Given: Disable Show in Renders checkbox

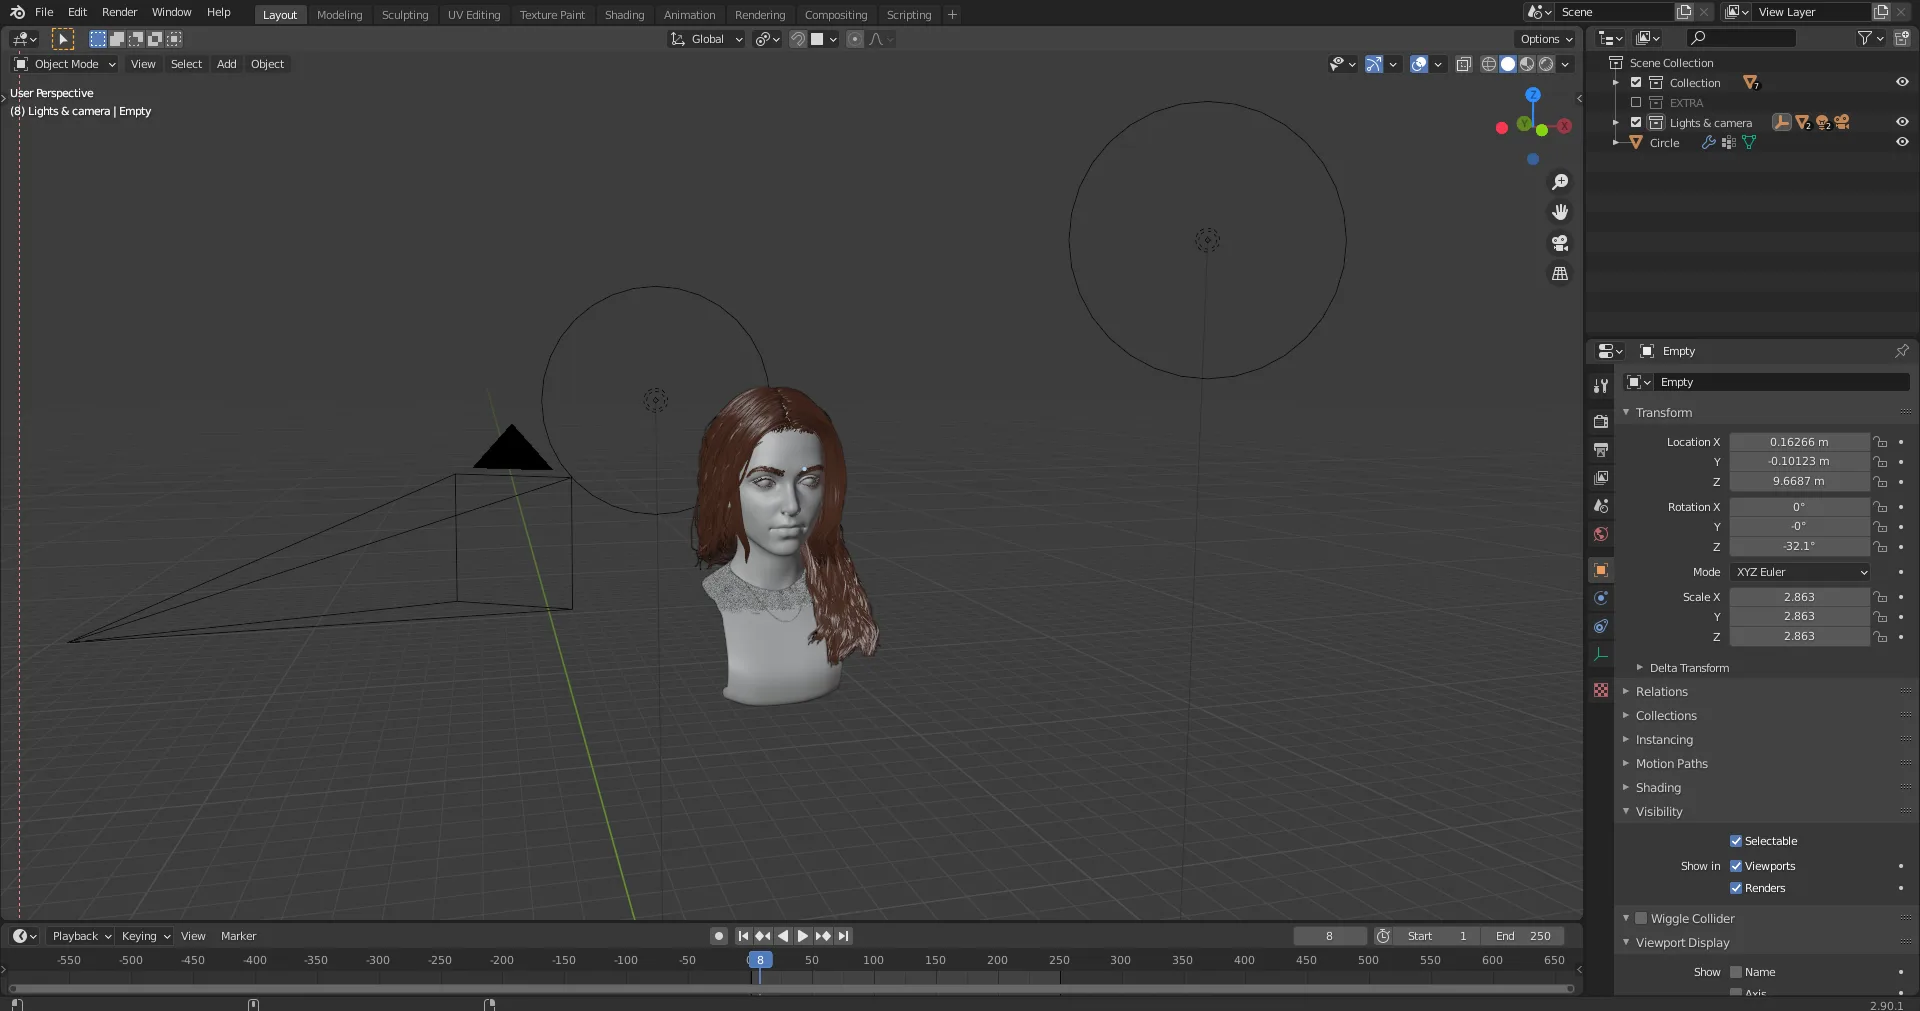Looking at the screenshot, I should point(1736,888).
